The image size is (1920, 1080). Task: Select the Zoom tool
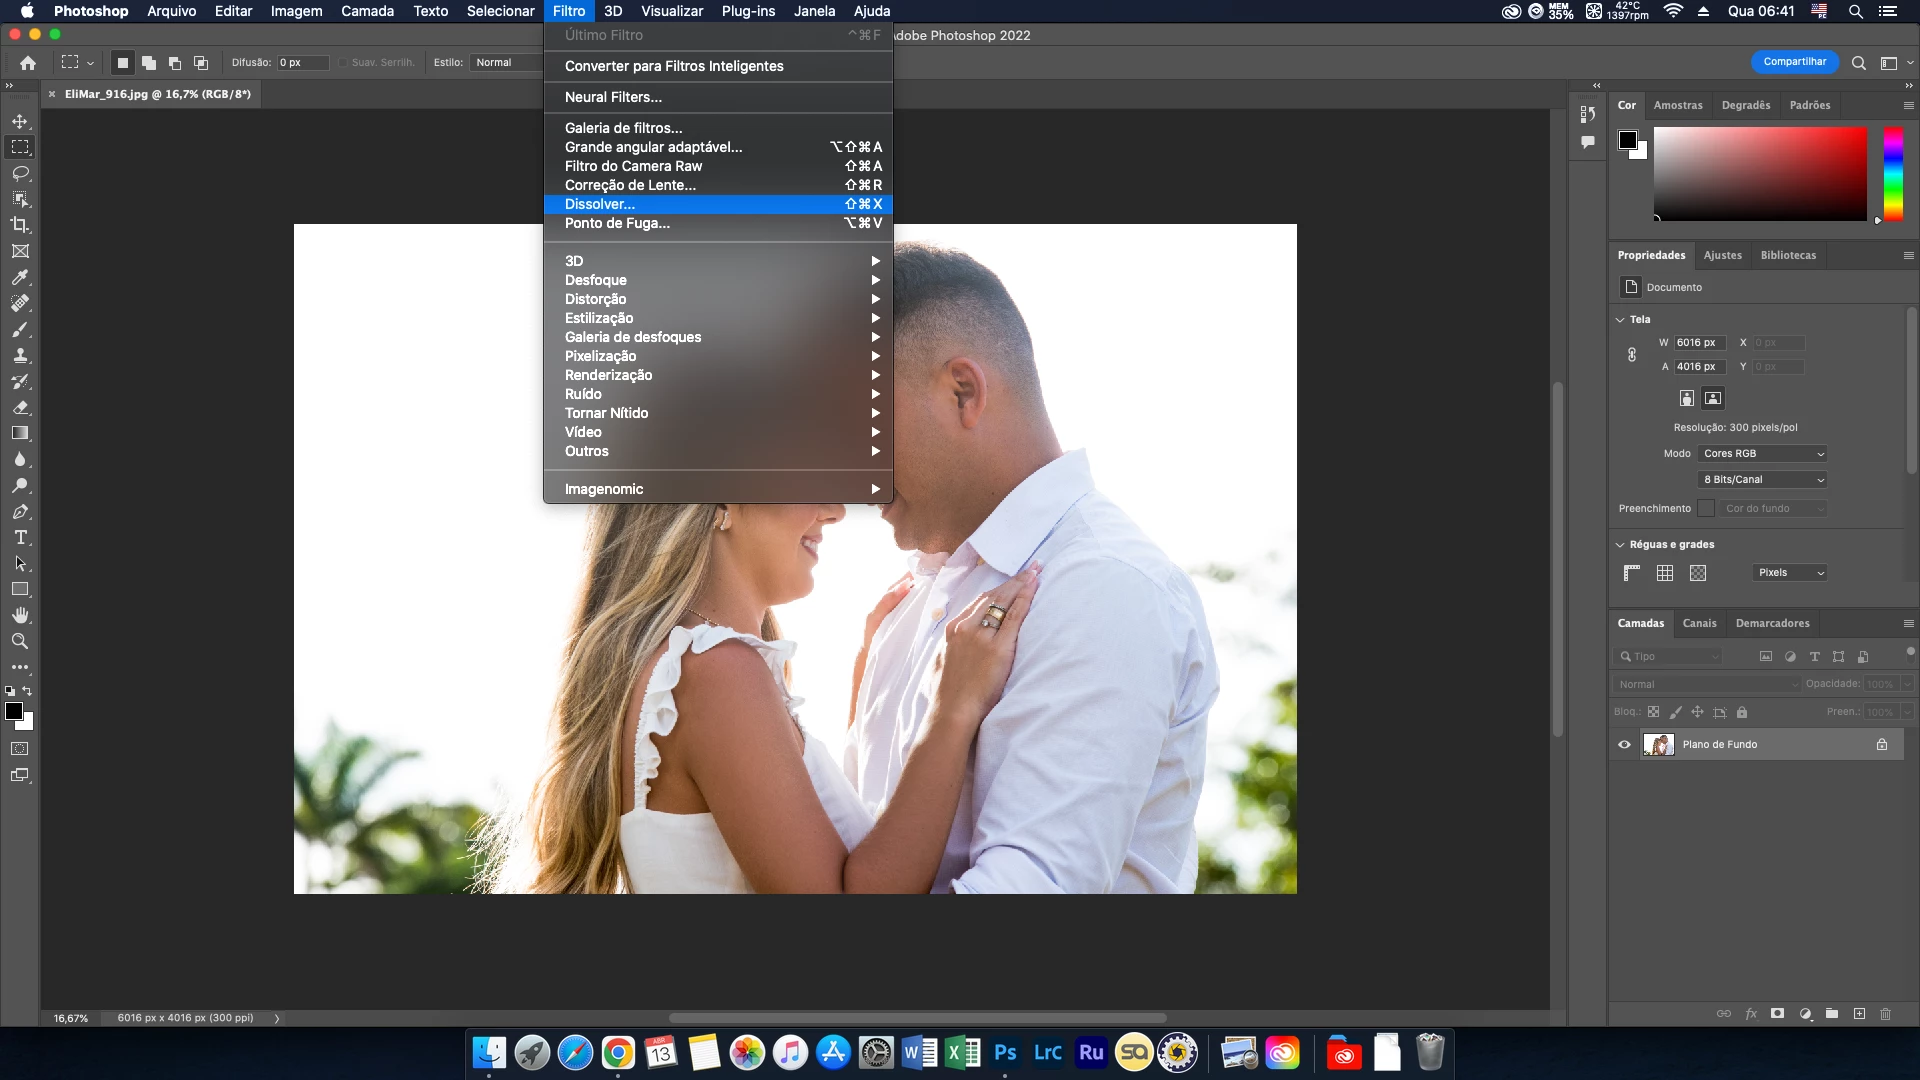pyautogui.click(x=20, y=641)
